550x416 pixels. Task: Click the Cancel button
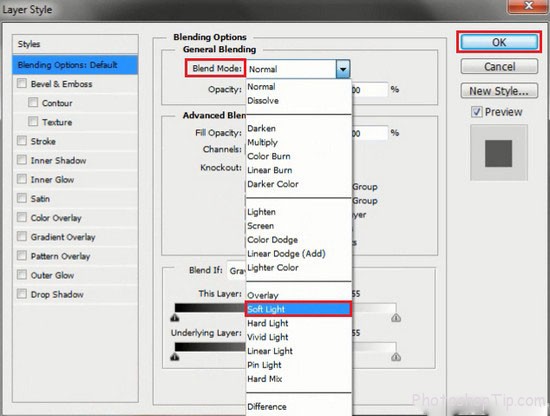tap(499, 66)
